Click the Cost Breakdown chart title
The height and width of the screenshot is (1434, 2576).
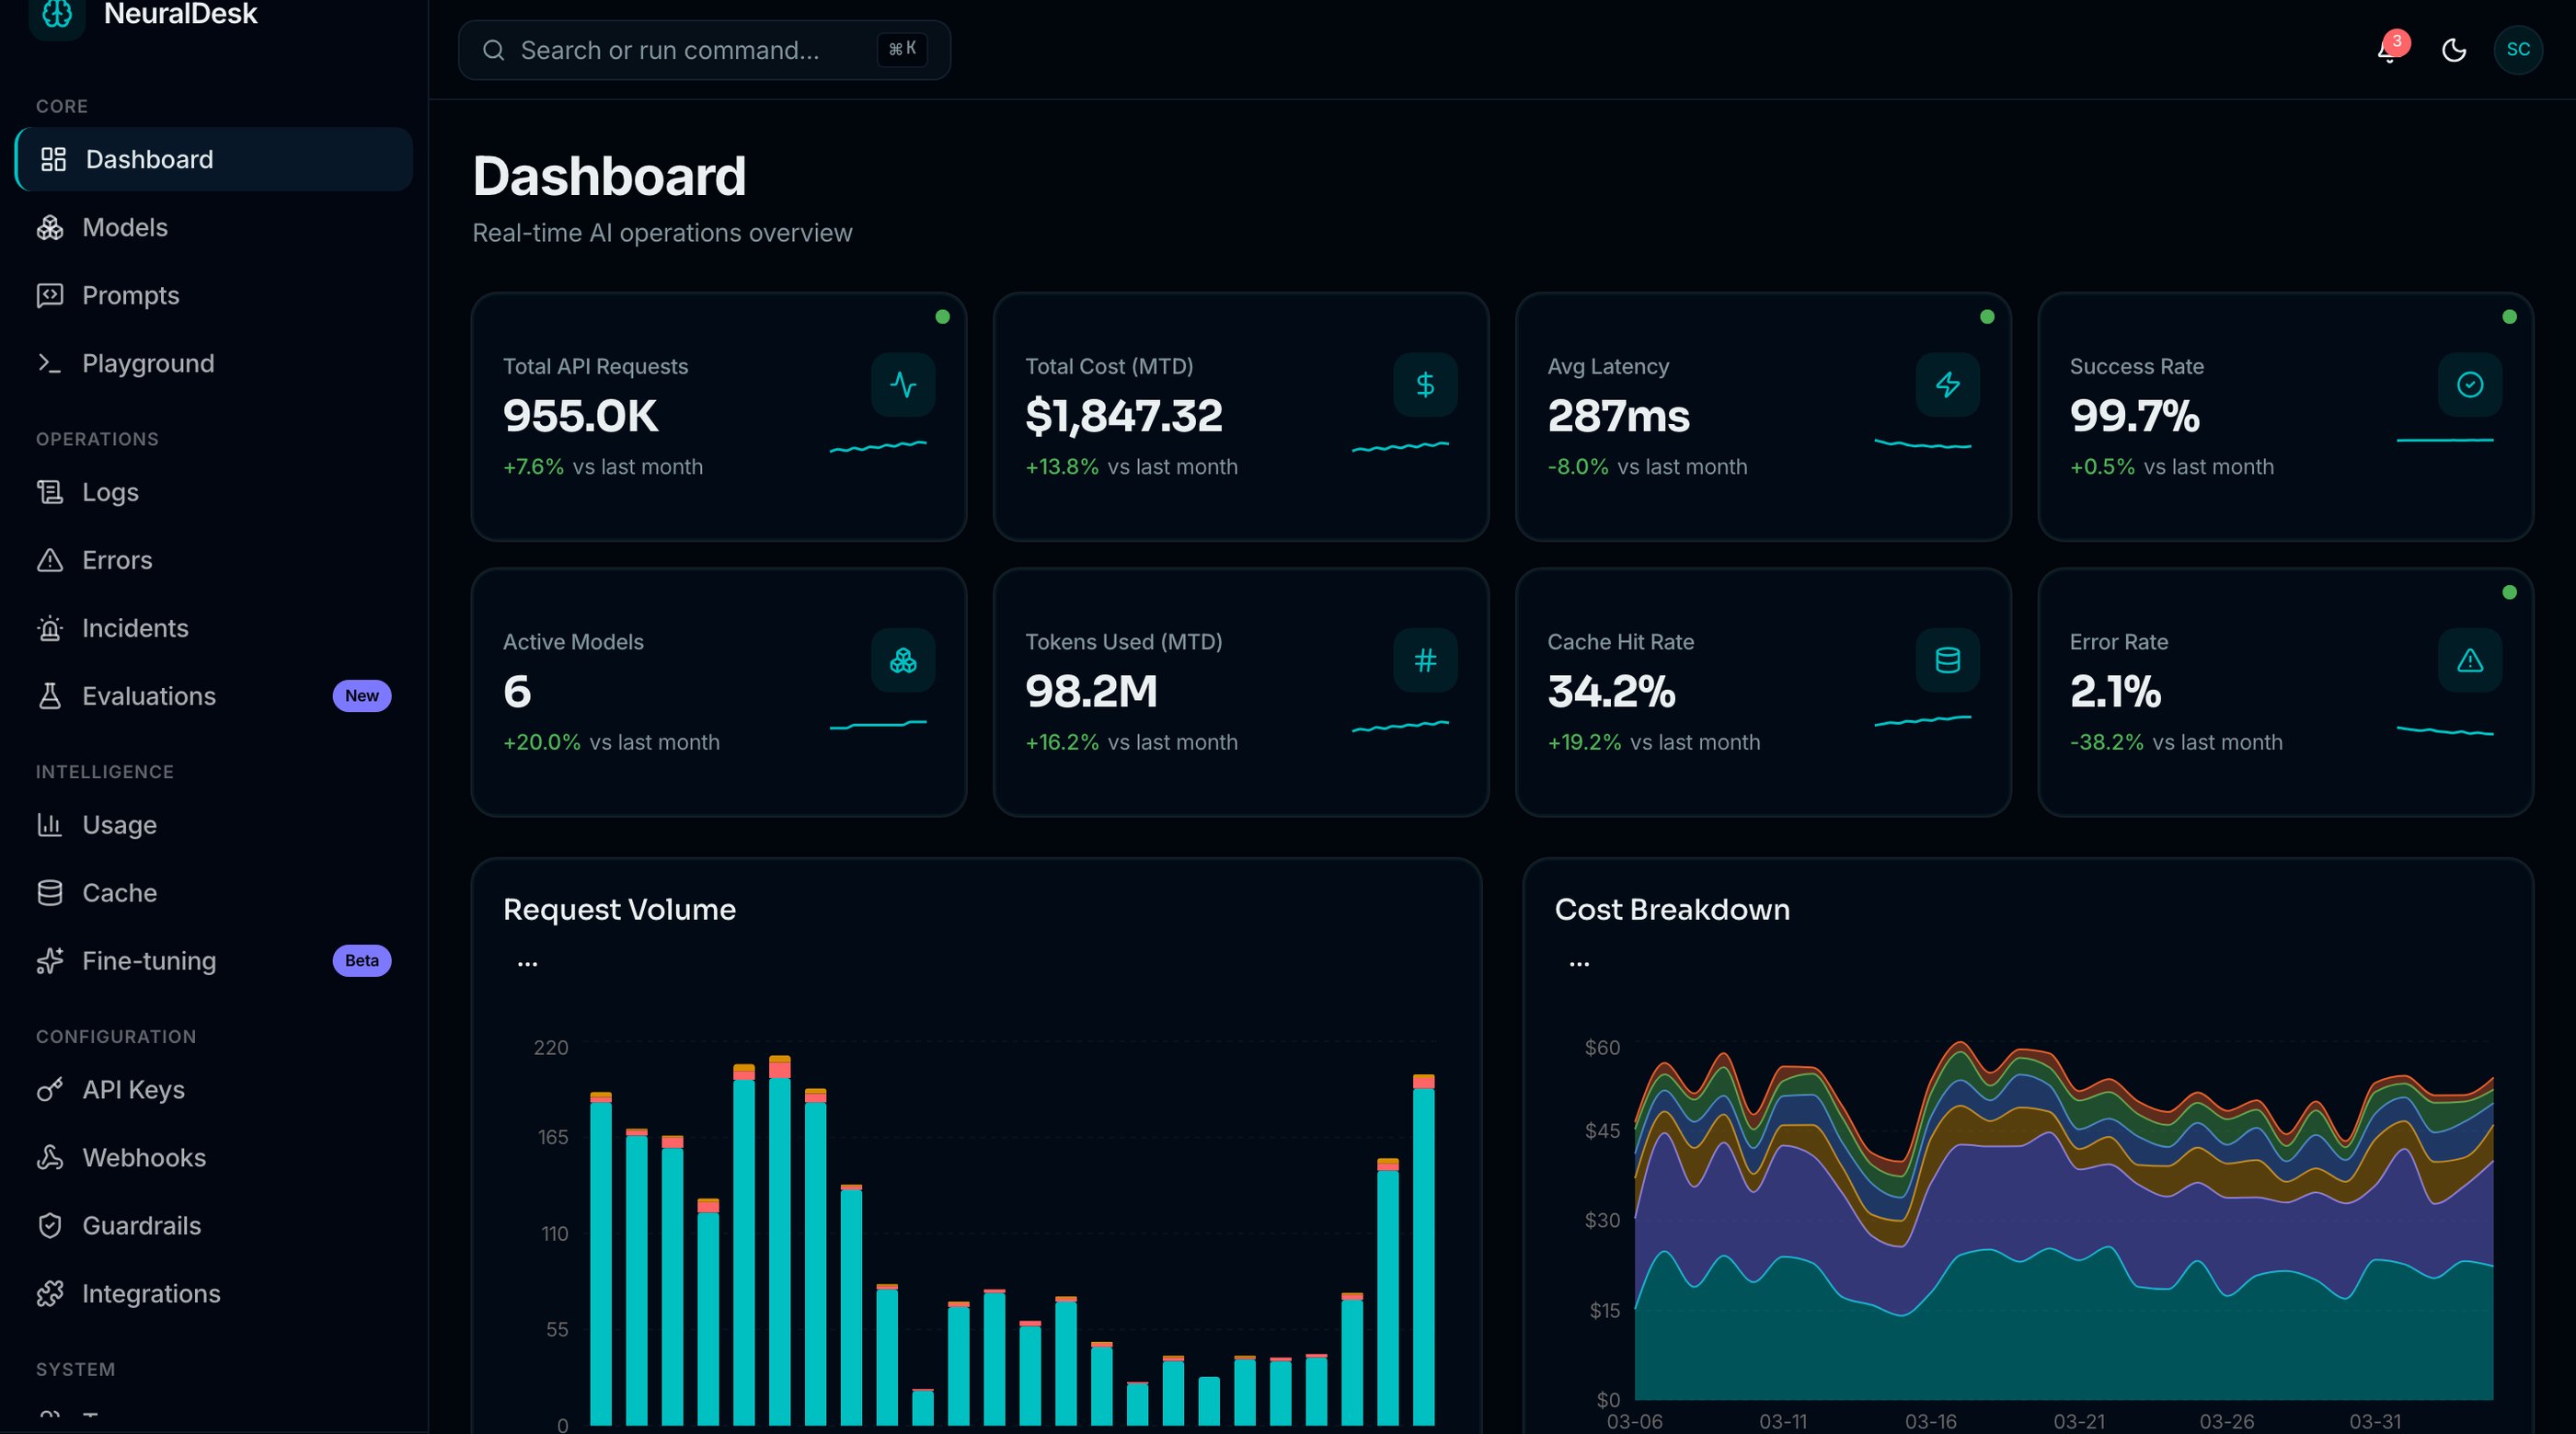pyautogui.click(x=1672, y=910)
